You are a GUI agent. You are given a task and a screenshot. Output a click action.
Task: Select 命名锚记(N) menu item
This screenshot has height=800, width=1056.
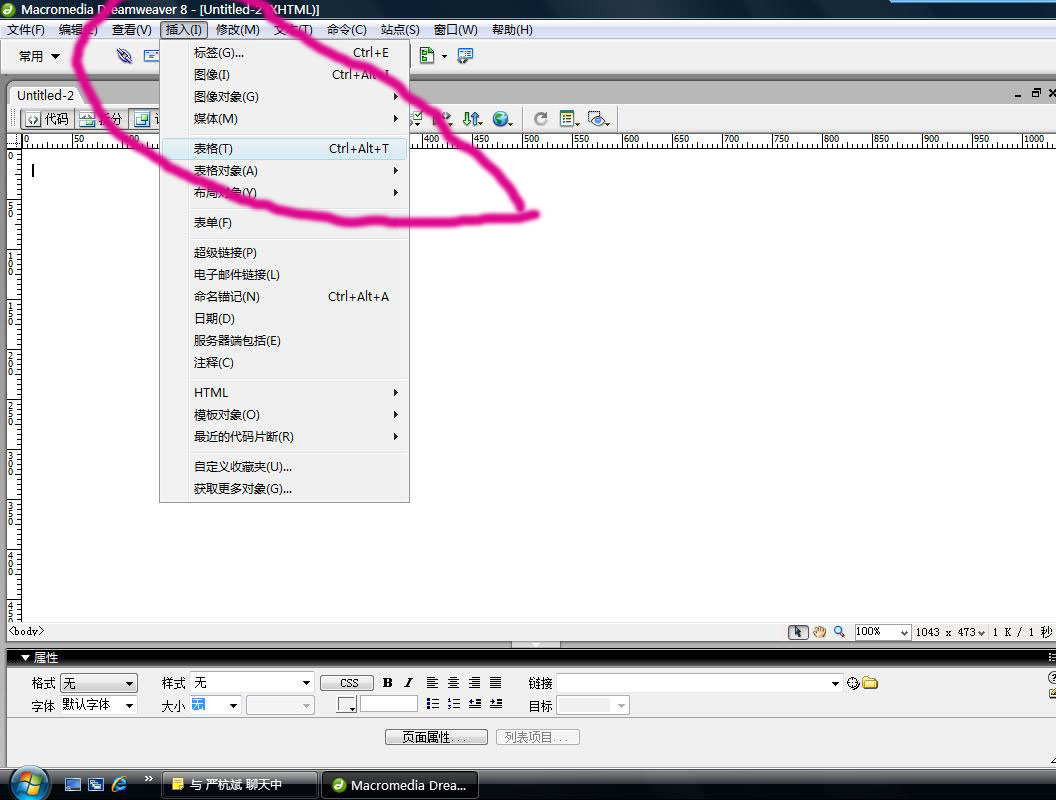coord(284,296)
